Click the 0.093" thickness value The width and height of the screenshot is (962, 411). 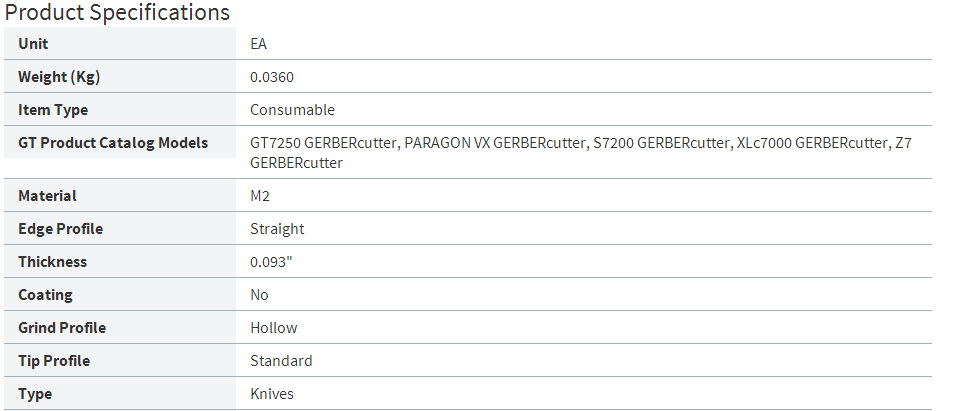pos(271,262)
